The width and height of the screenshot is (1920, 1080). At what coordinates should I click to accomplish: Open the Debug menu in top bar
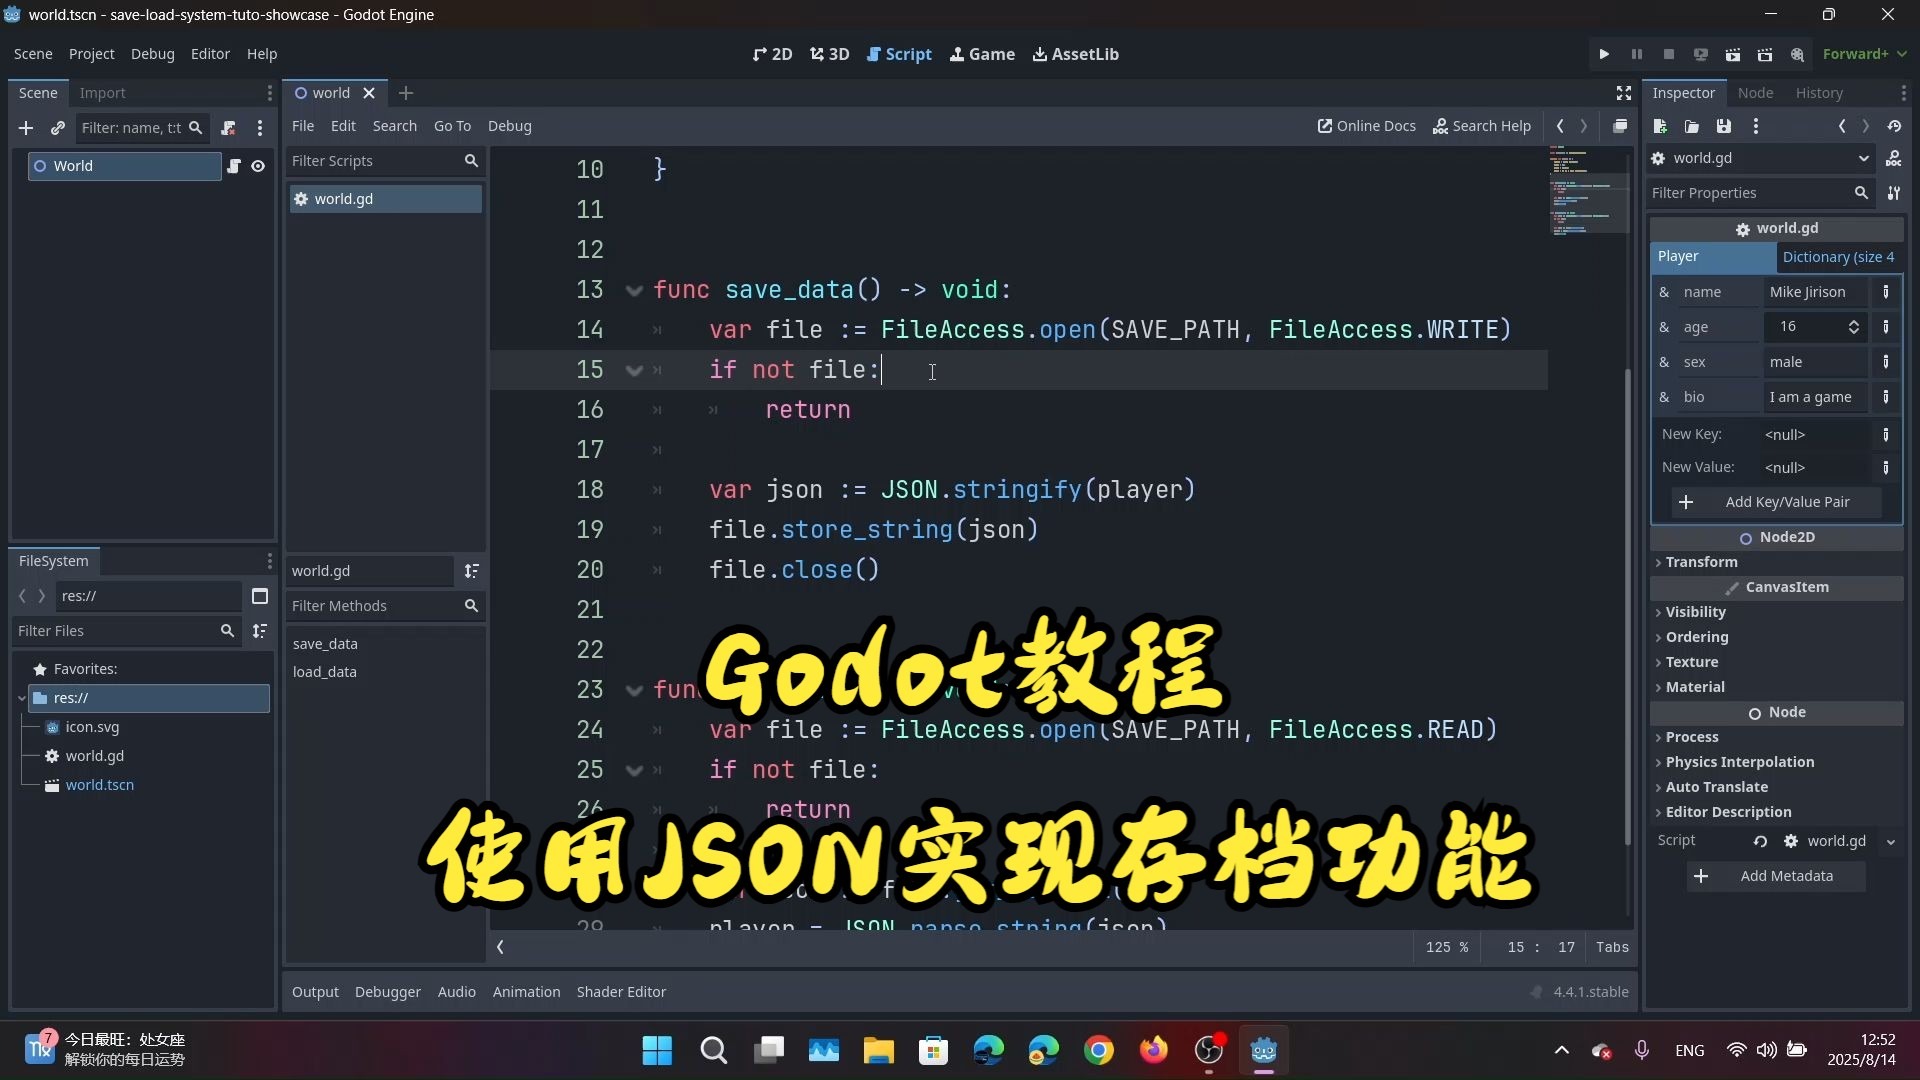click(152, 54)
